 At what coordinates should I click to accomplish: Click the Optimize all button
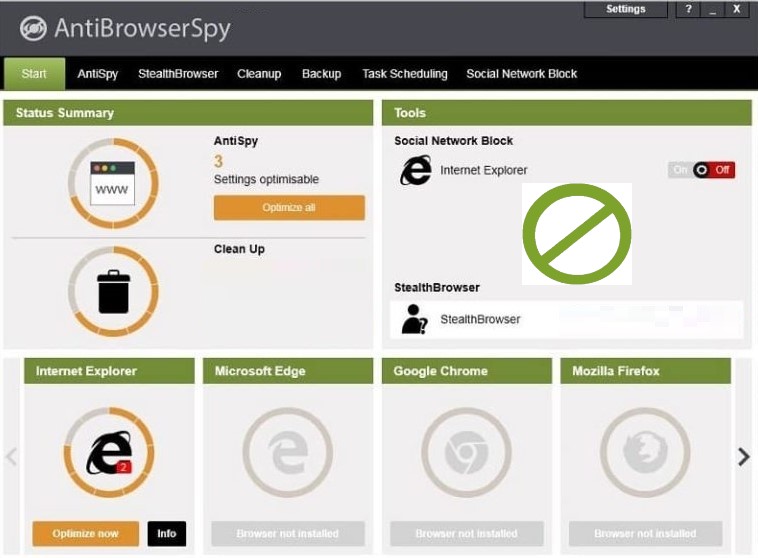pyautogui.click(x=289, y=208)
